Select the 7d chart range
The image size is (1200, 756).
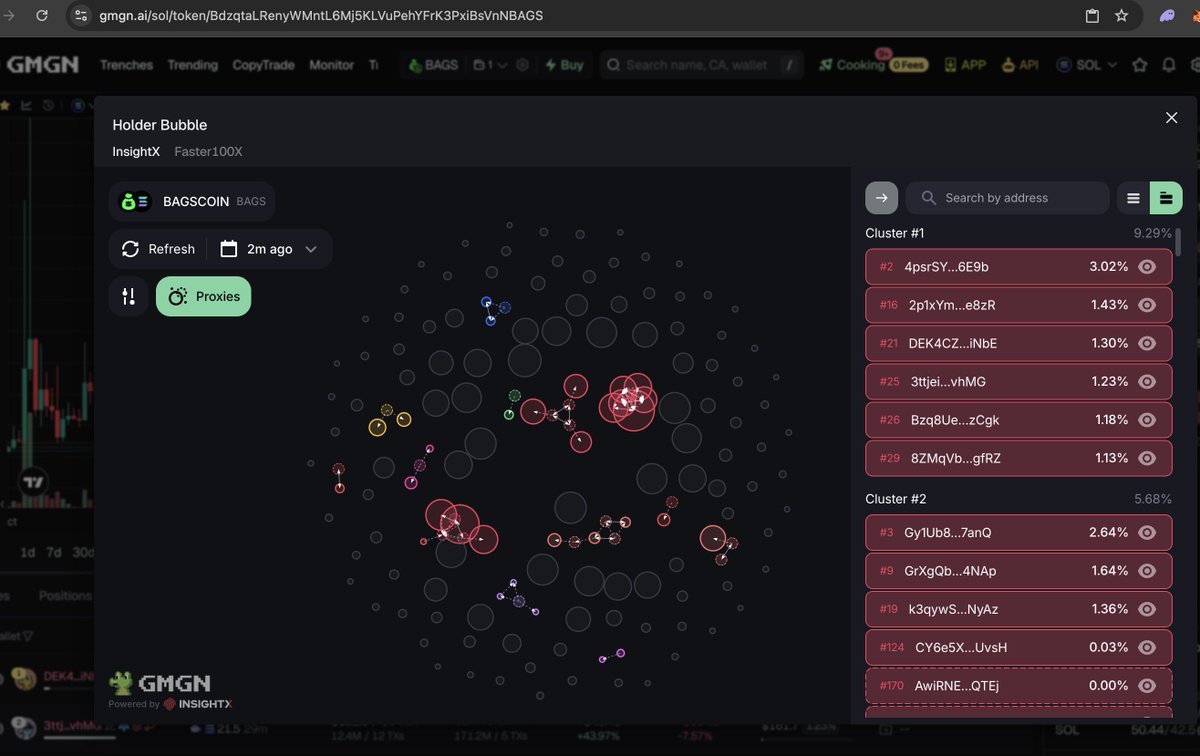click(x=54, y=553)
